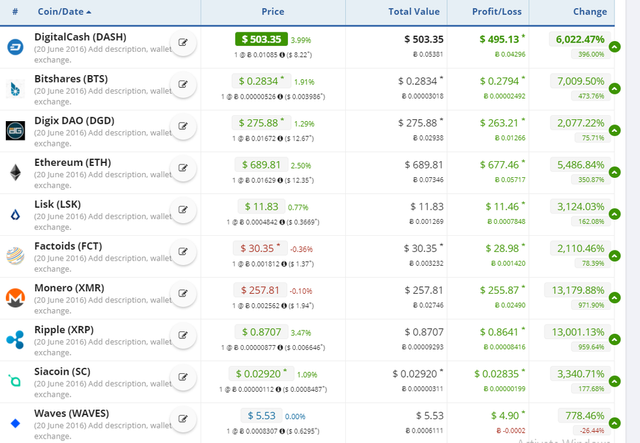Edit the Lisk (LSK) entry
This screenshot has height=443, width=640.
[183, 209]
